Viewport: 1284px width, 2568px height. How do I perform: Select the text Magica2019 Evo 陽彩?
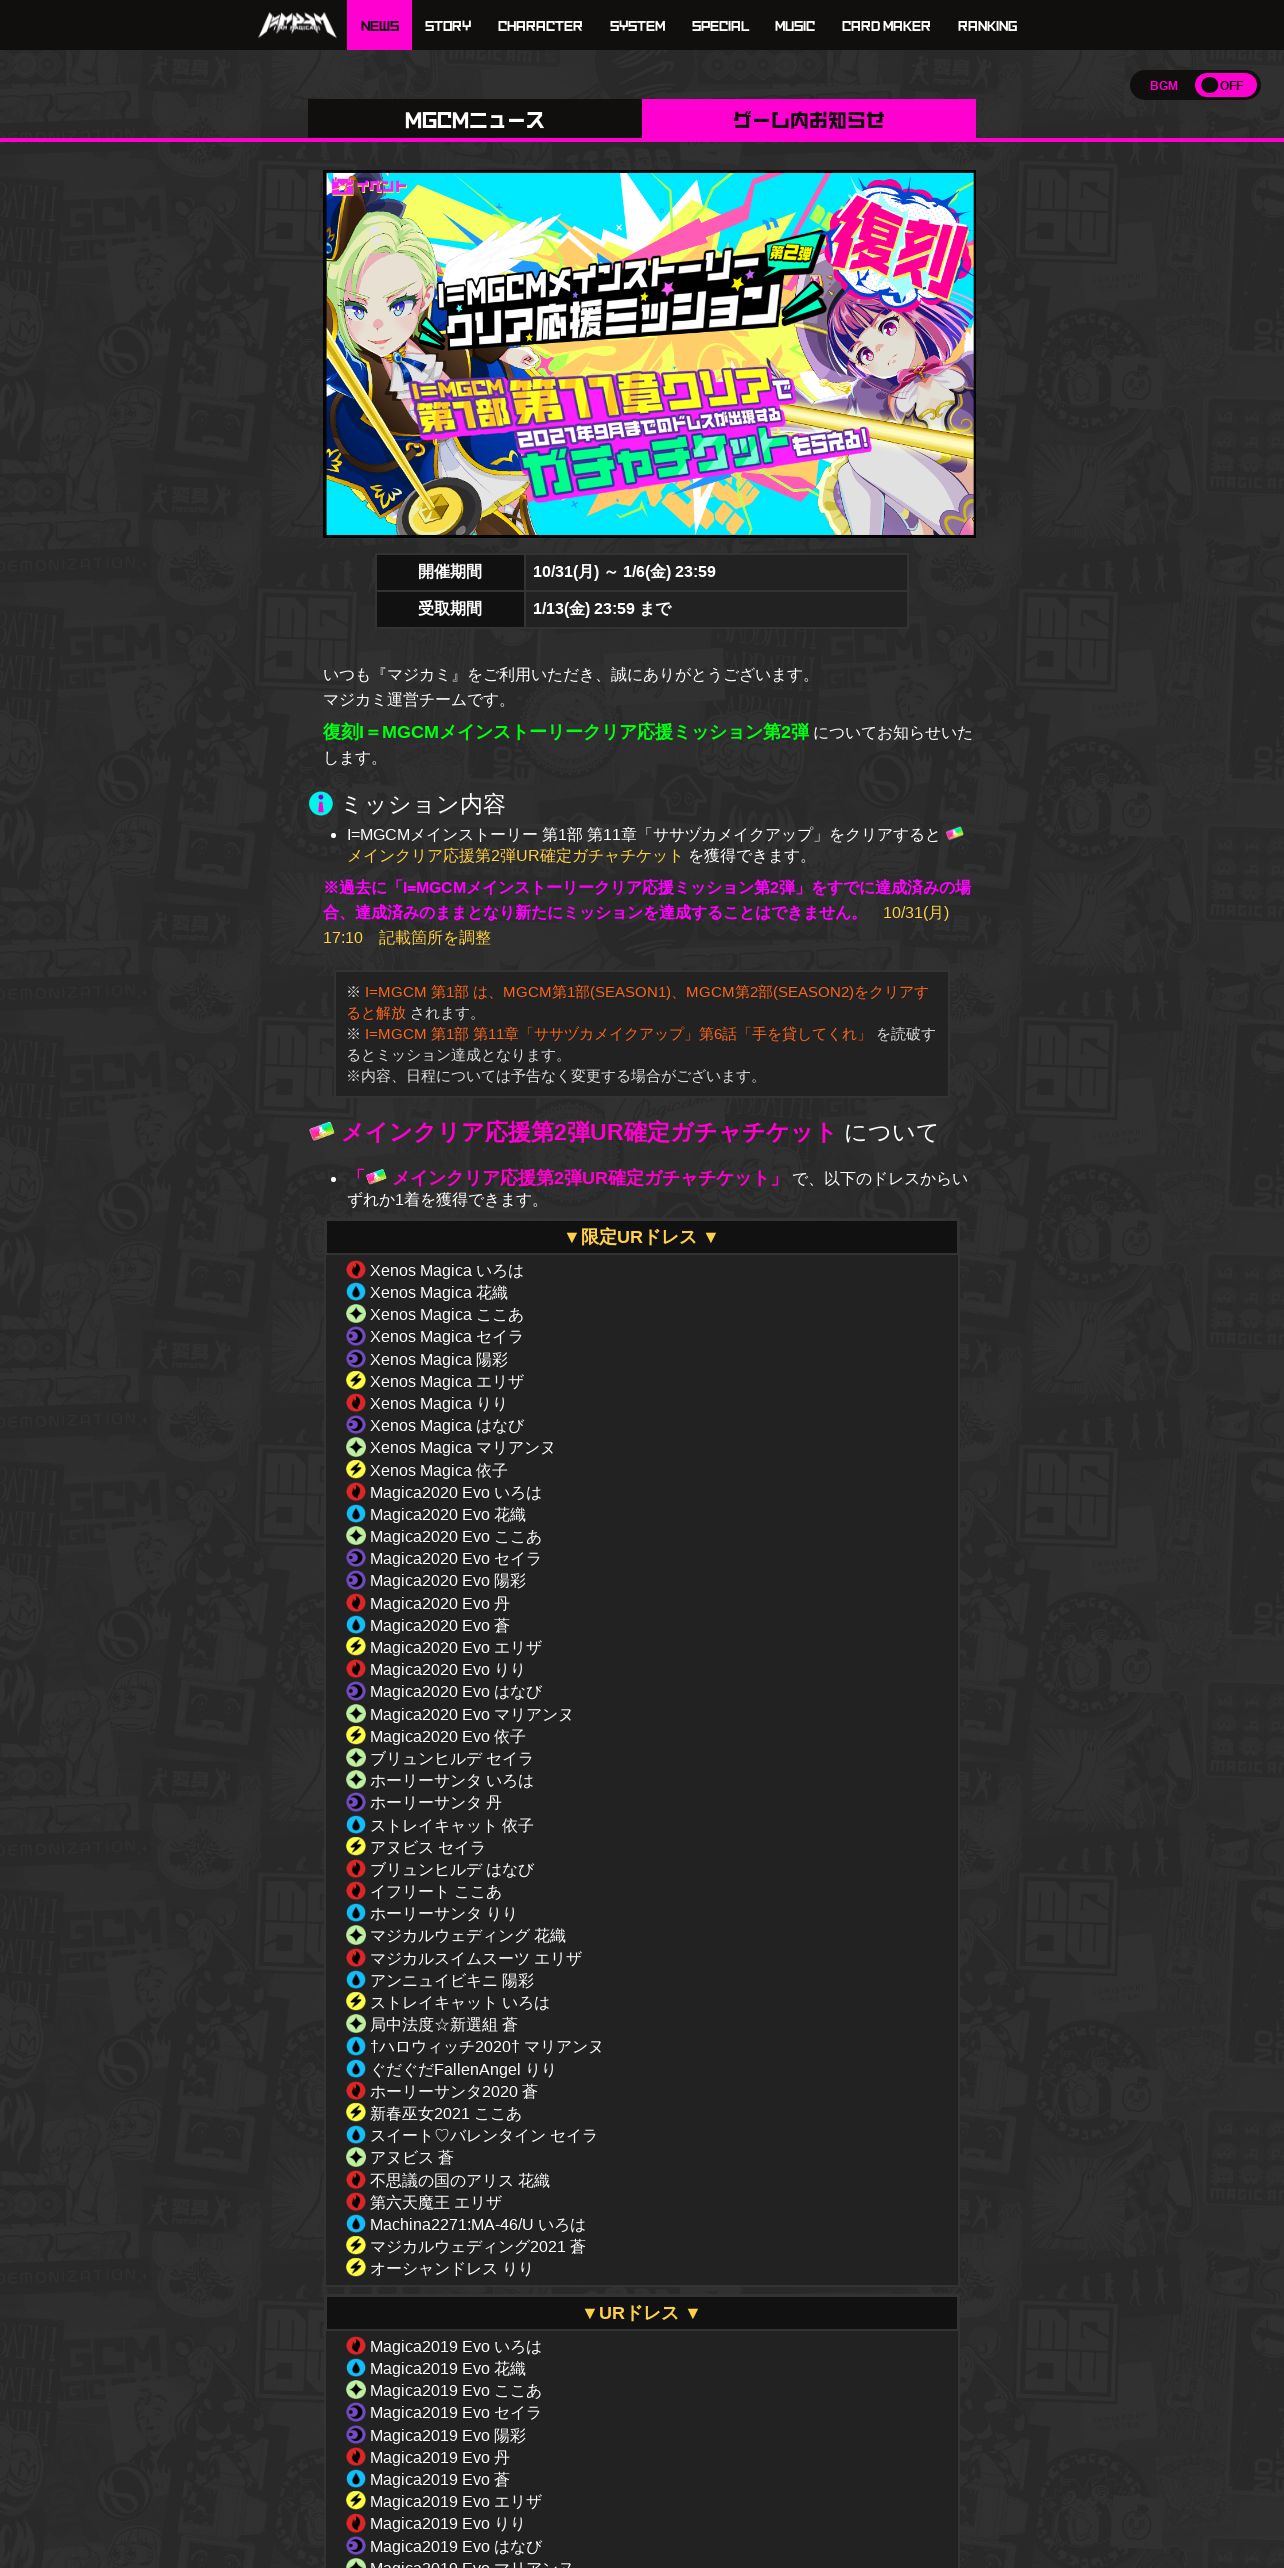tap(448, 2435)
